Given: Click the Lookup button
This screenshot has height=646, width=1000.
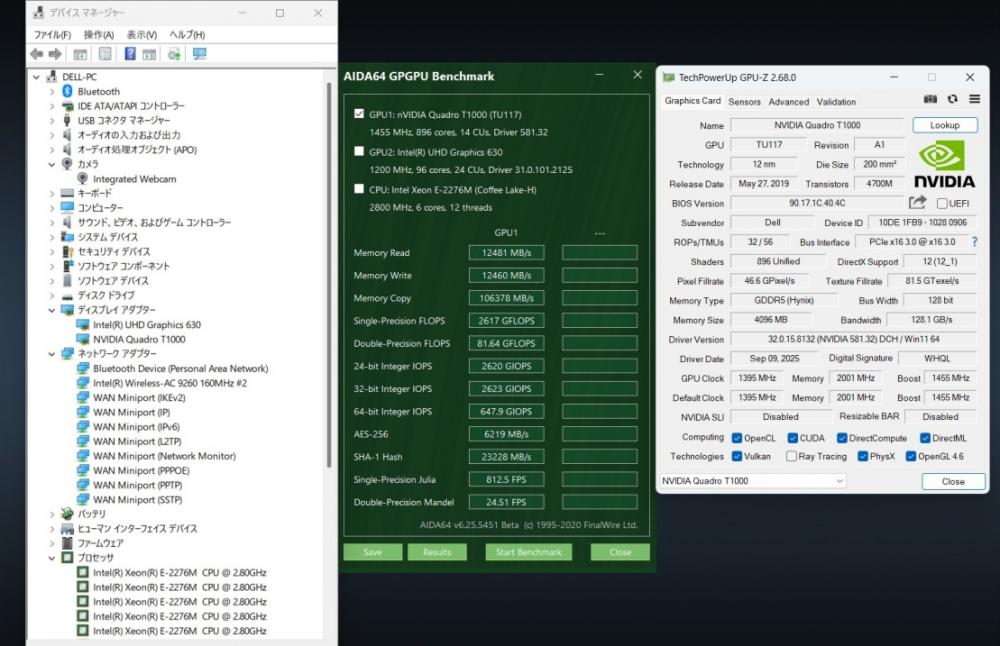Looking at the screenshot, I should tap(944, 125).
